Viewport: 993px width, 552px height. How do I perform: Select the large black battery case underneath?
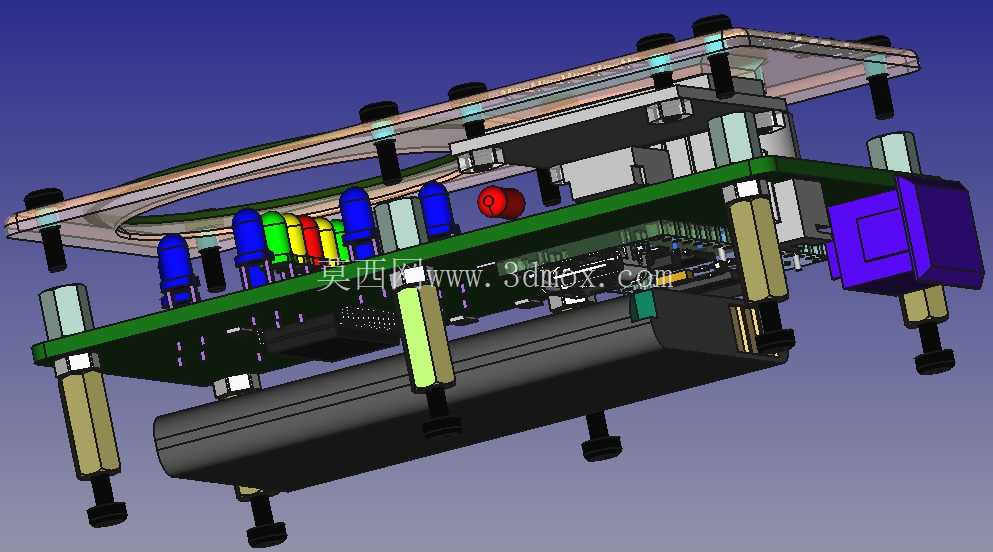tap(469, 392)
